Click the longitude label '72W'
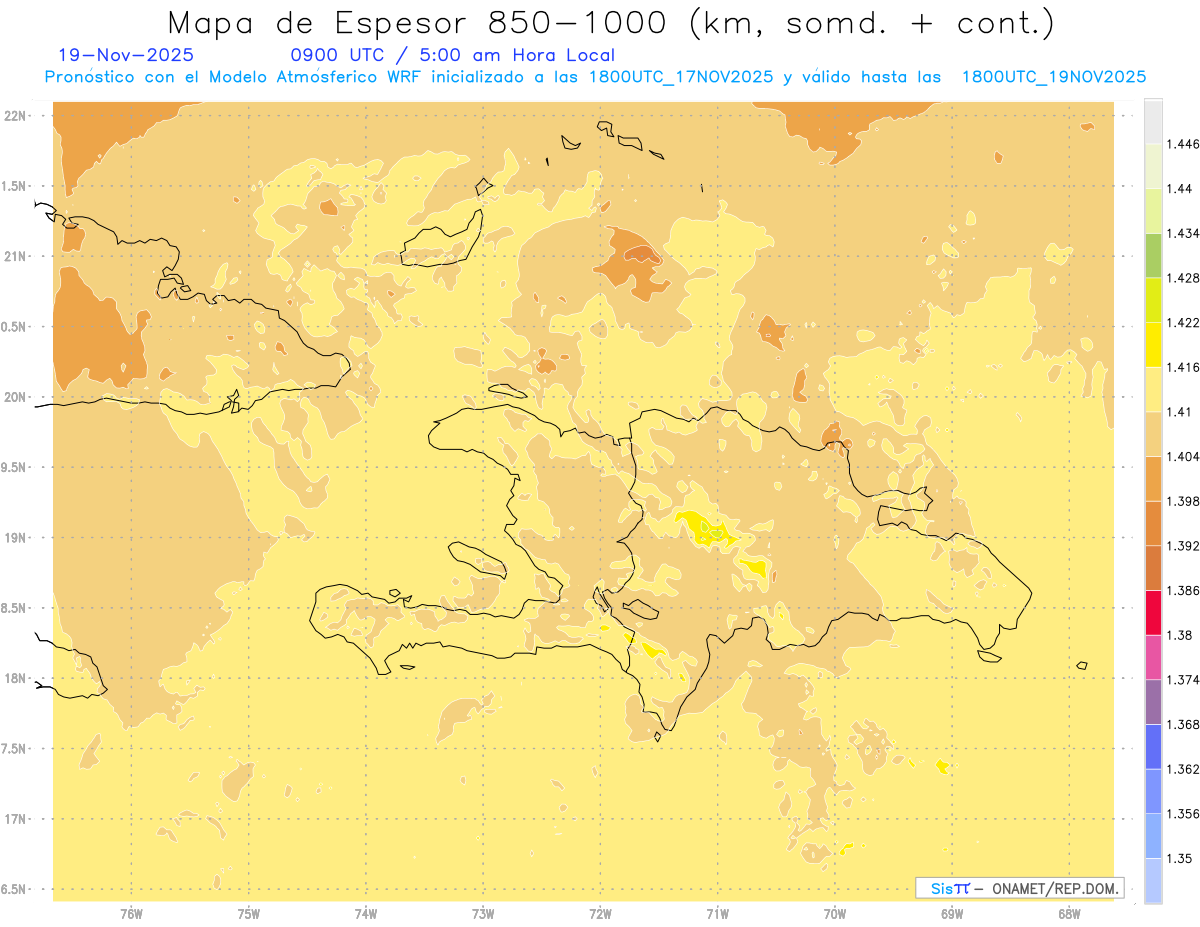 click(x=601, y=913)
